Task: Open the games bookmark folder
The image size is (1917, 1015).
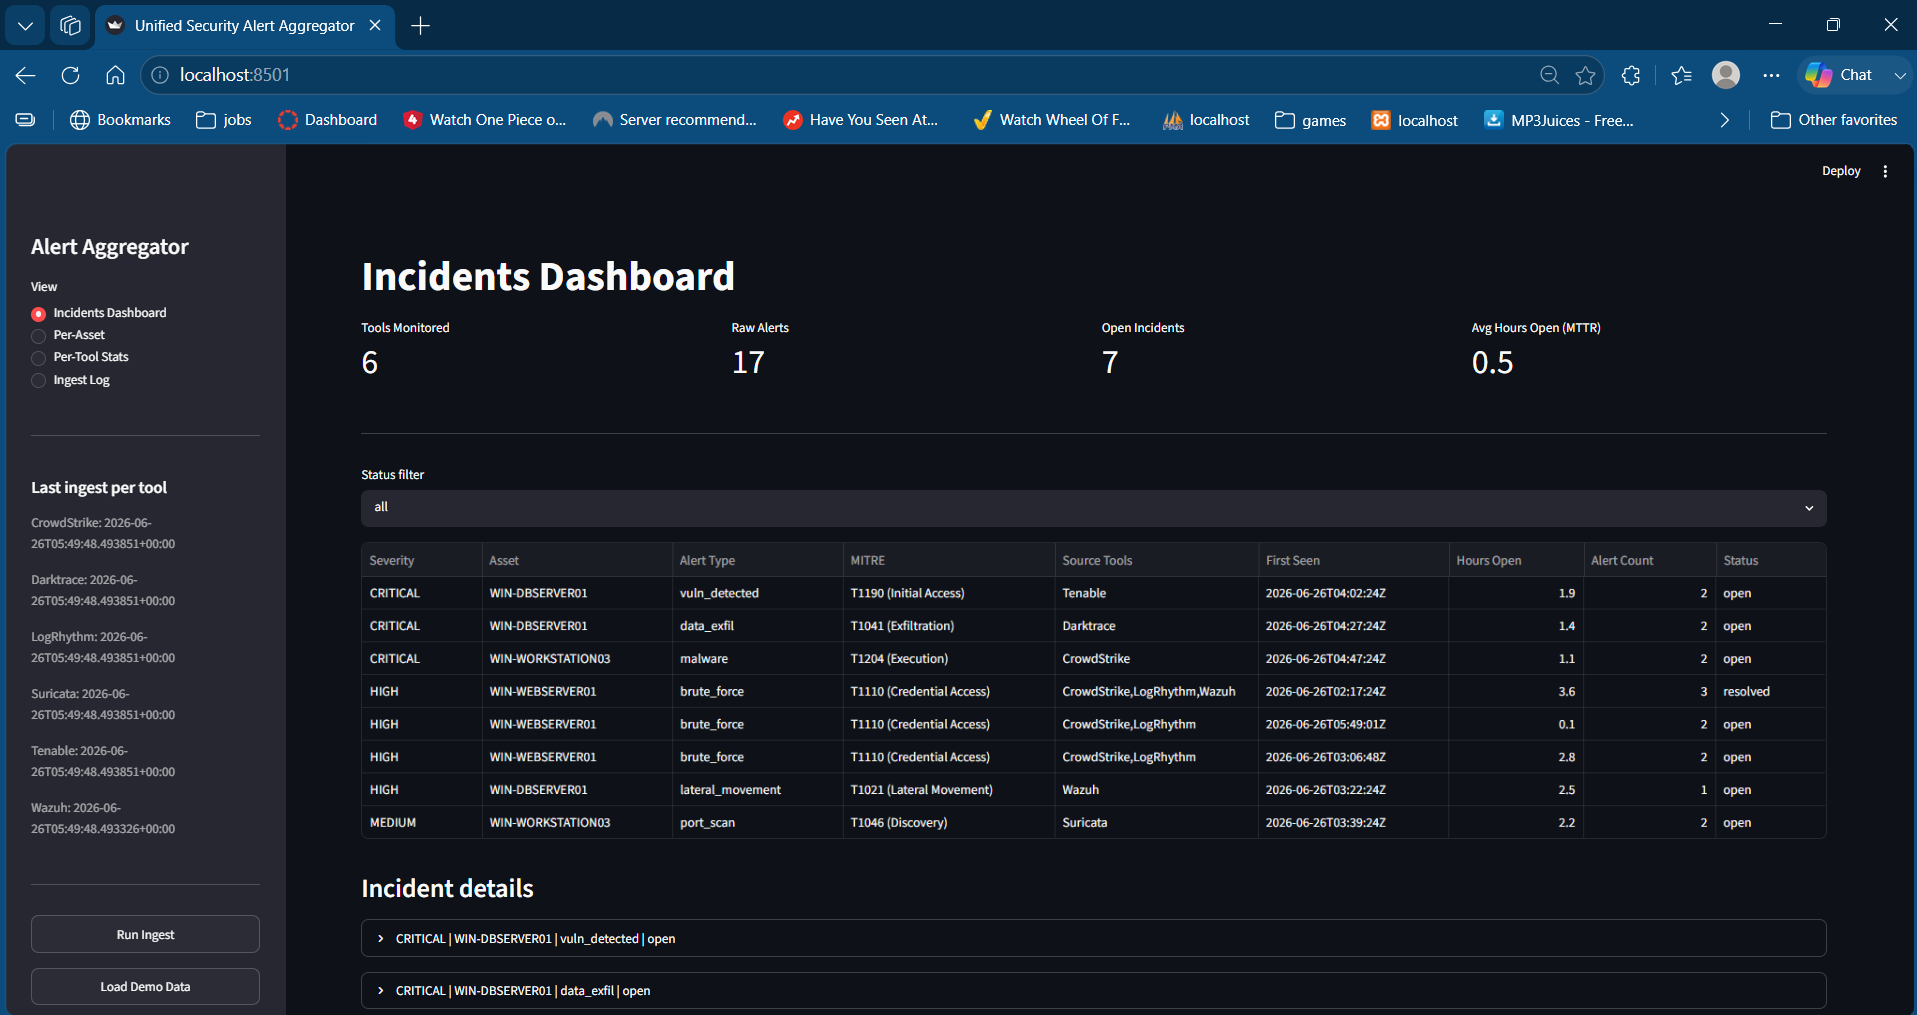Action: 1311,120
